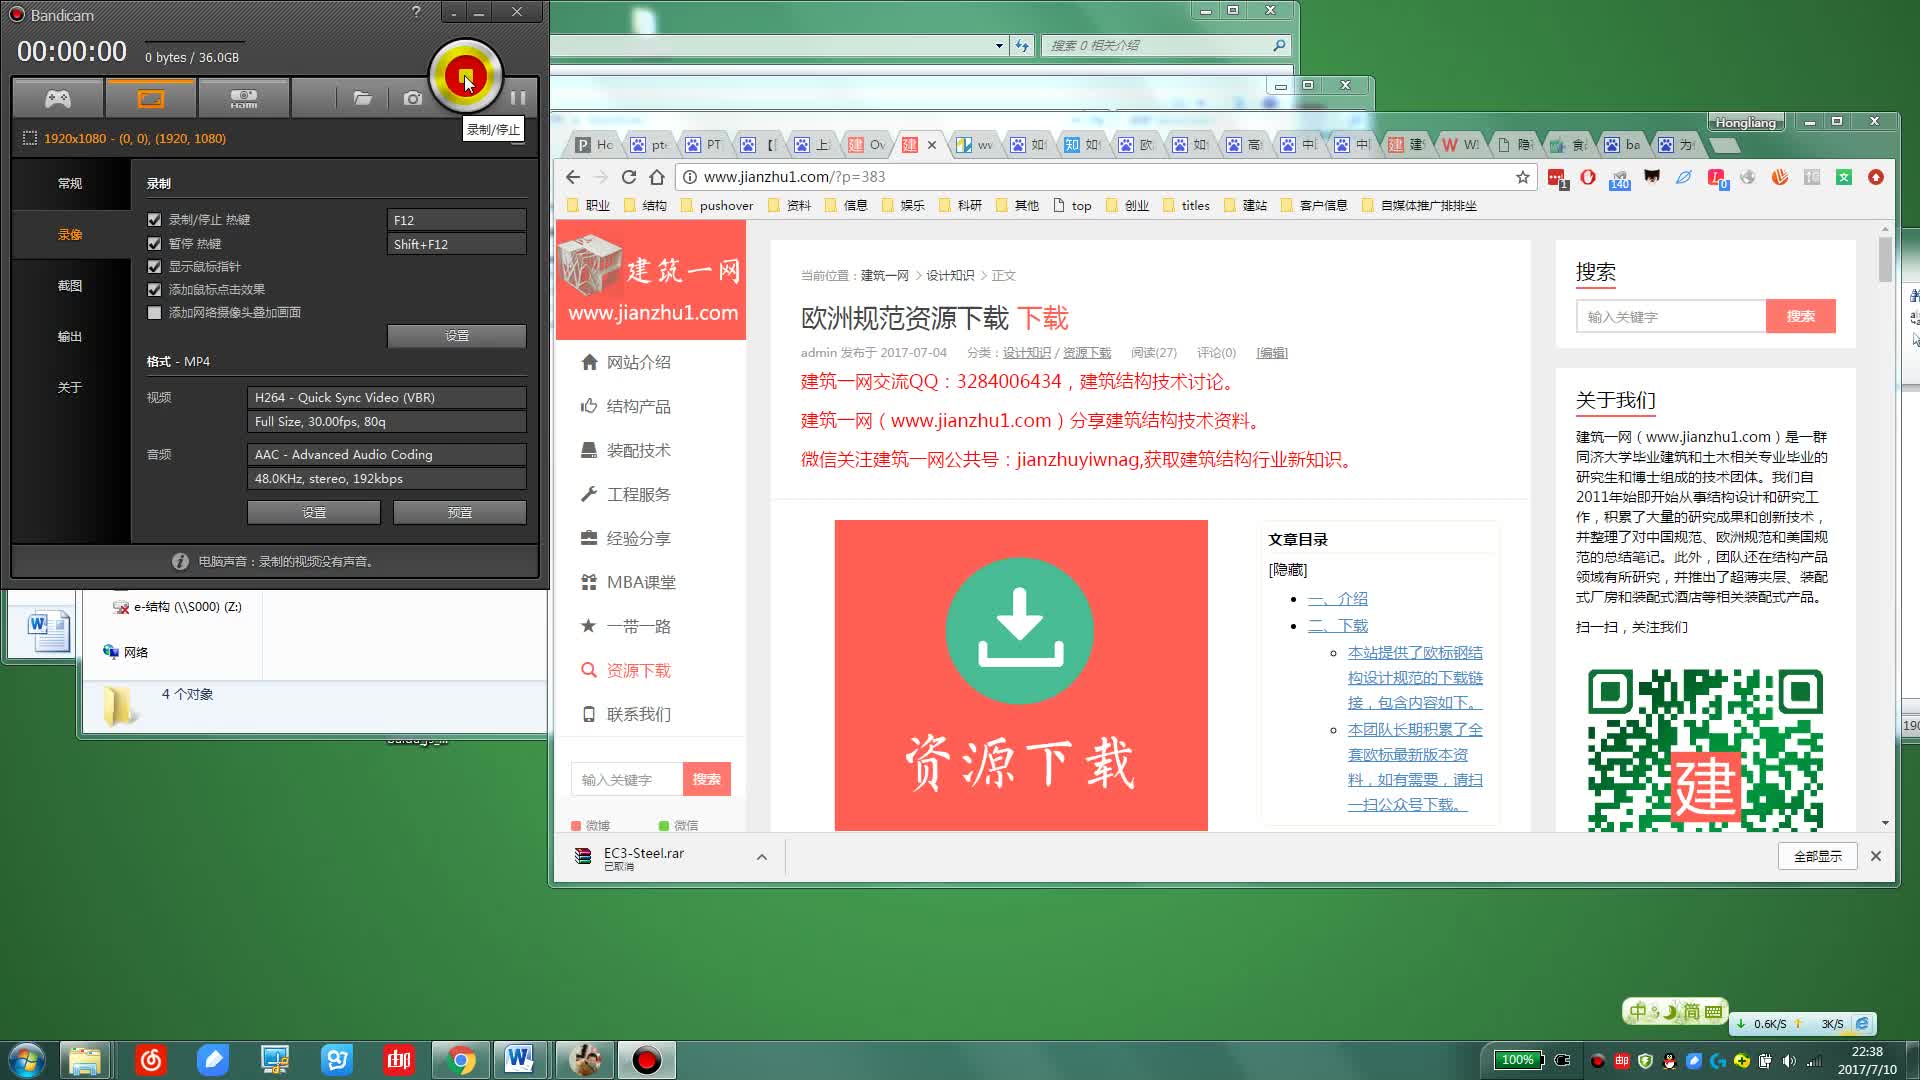Select the screen recording mode icon

coord(149,98)
